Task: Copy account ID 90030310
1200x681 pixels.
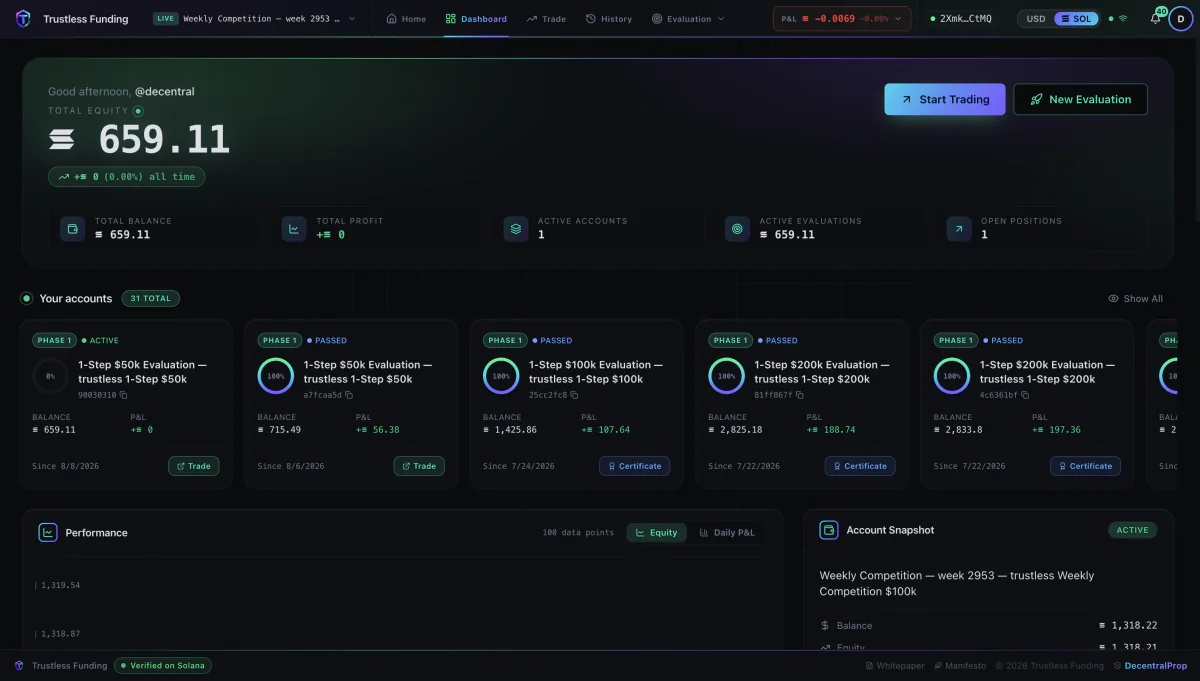Action: 123,395
